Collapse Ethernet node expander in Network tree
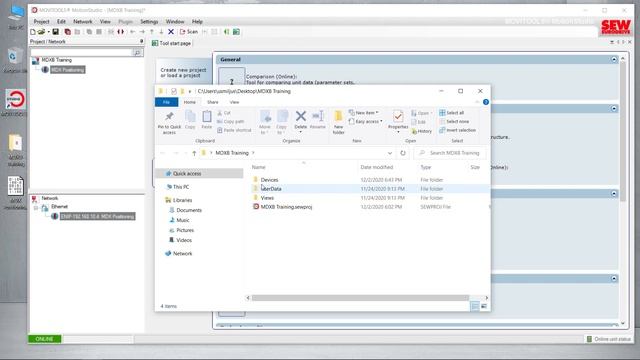Screen dimensions: 640x360 [36, 208]
